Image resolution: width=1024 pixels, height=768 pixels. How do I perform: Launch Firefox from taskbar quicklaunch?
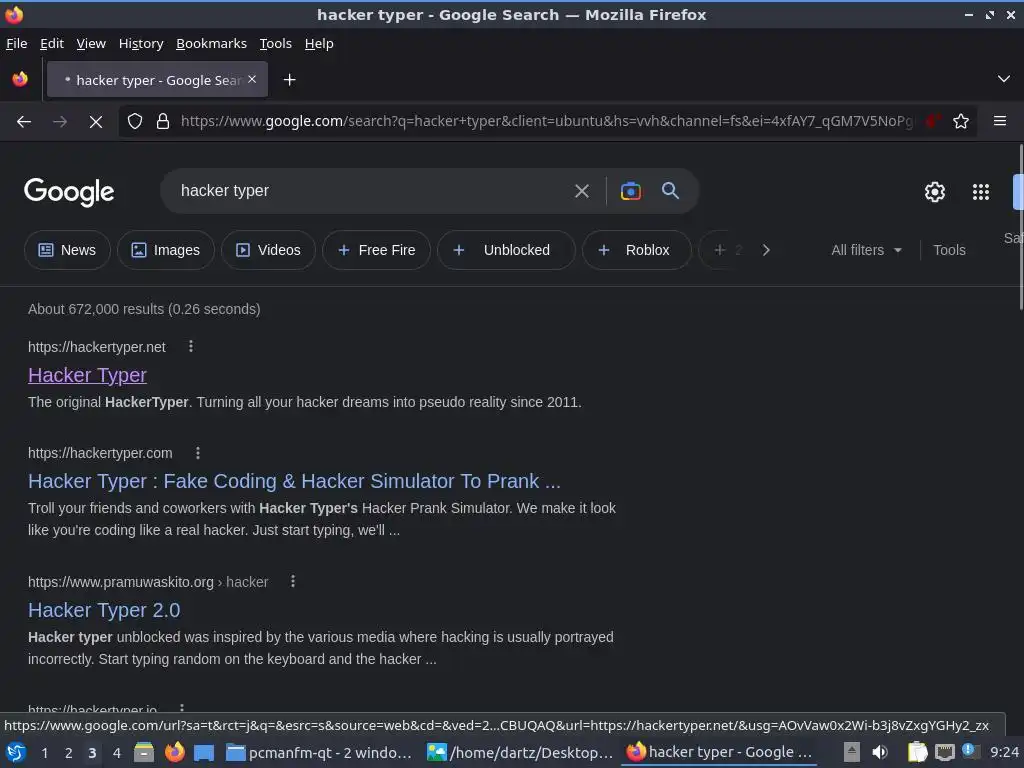174,752
